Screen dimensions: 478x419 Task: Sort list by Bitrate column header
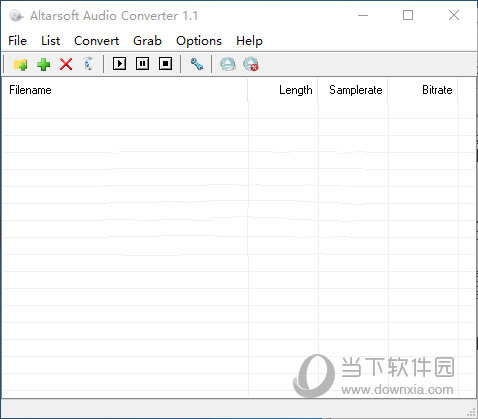[x=423, y=90]
